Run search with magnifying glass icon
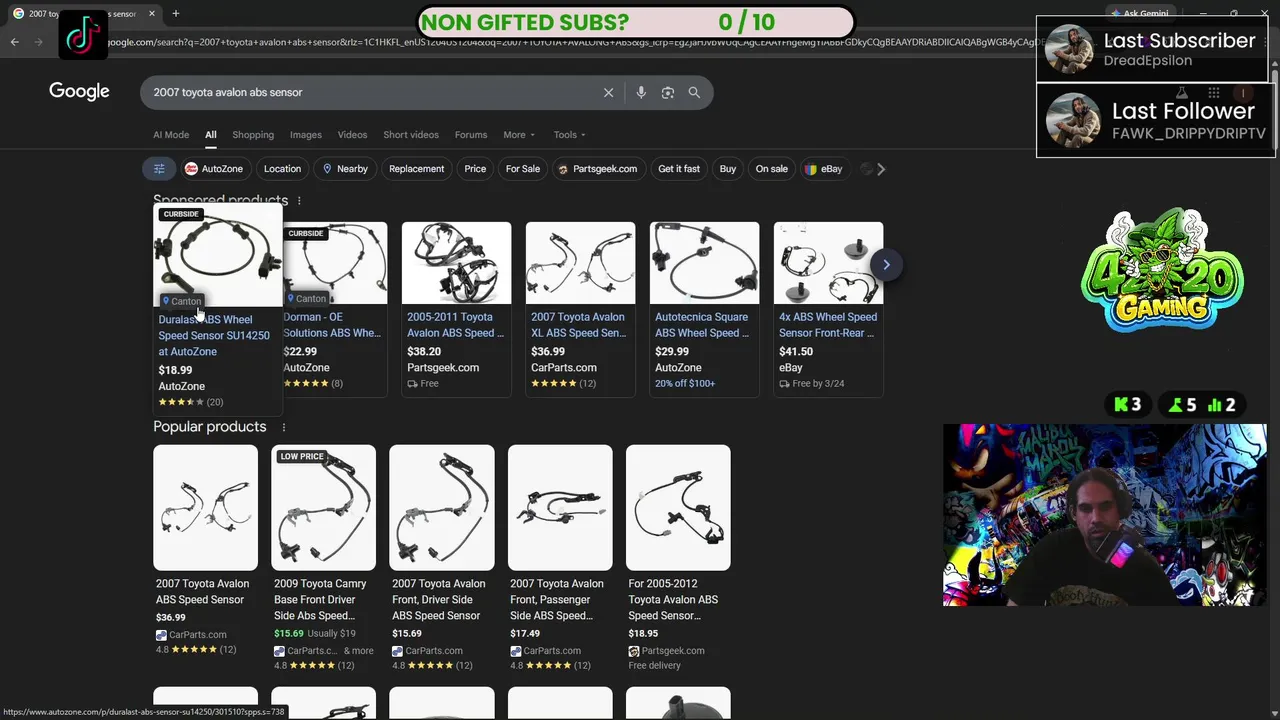This screenshot has width=1280, height=720. 694,92
